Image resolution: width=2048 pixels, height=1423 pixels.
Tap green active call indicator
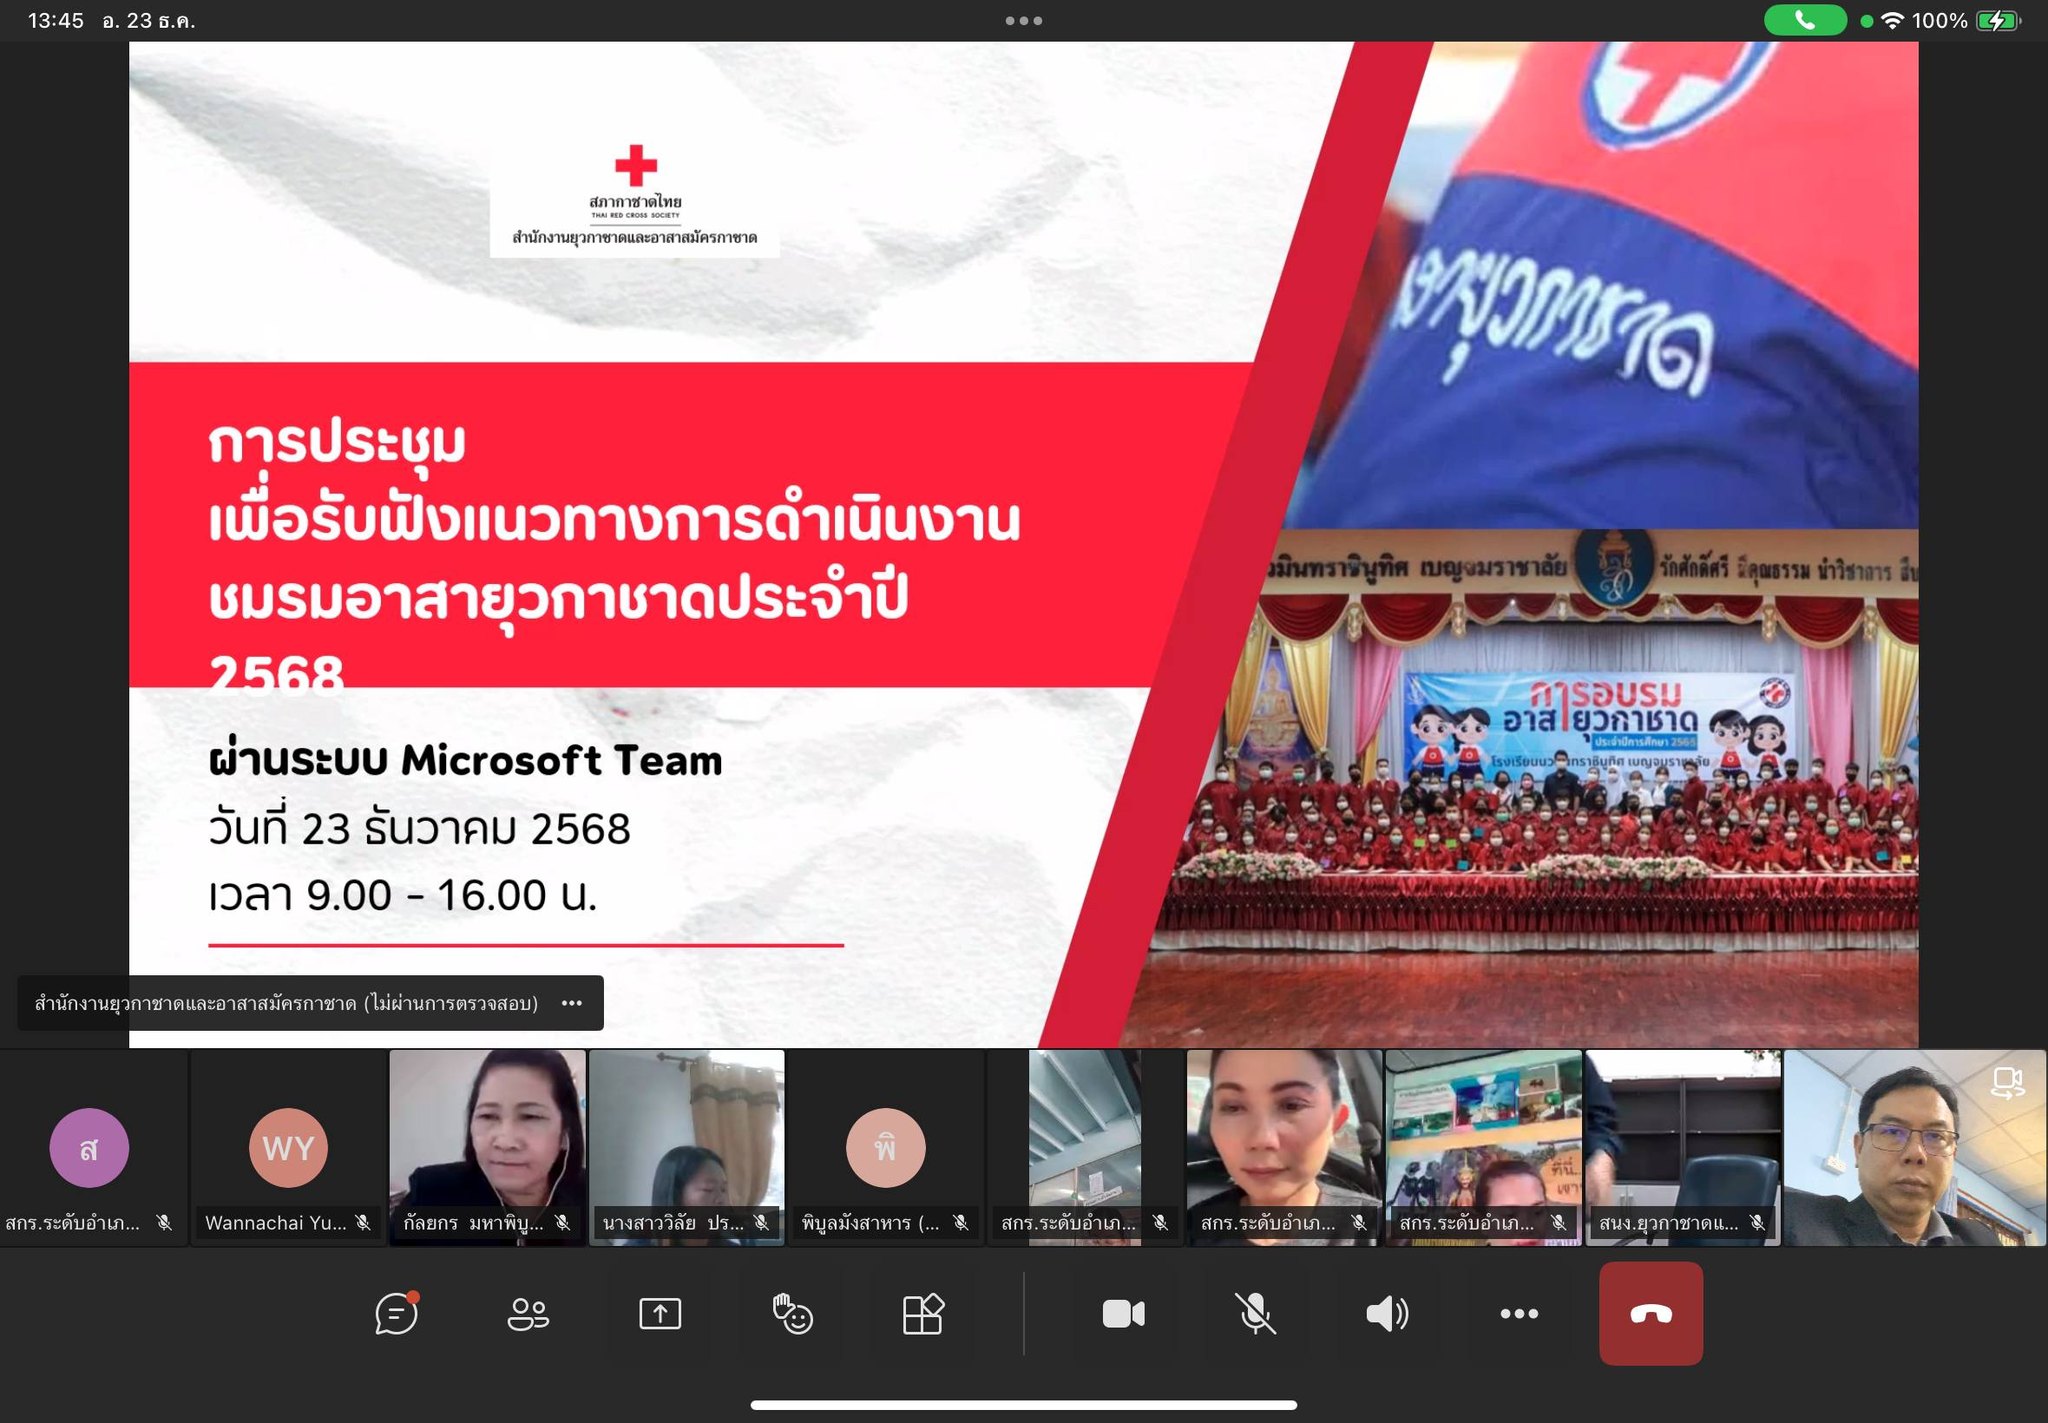[1804, 20]
